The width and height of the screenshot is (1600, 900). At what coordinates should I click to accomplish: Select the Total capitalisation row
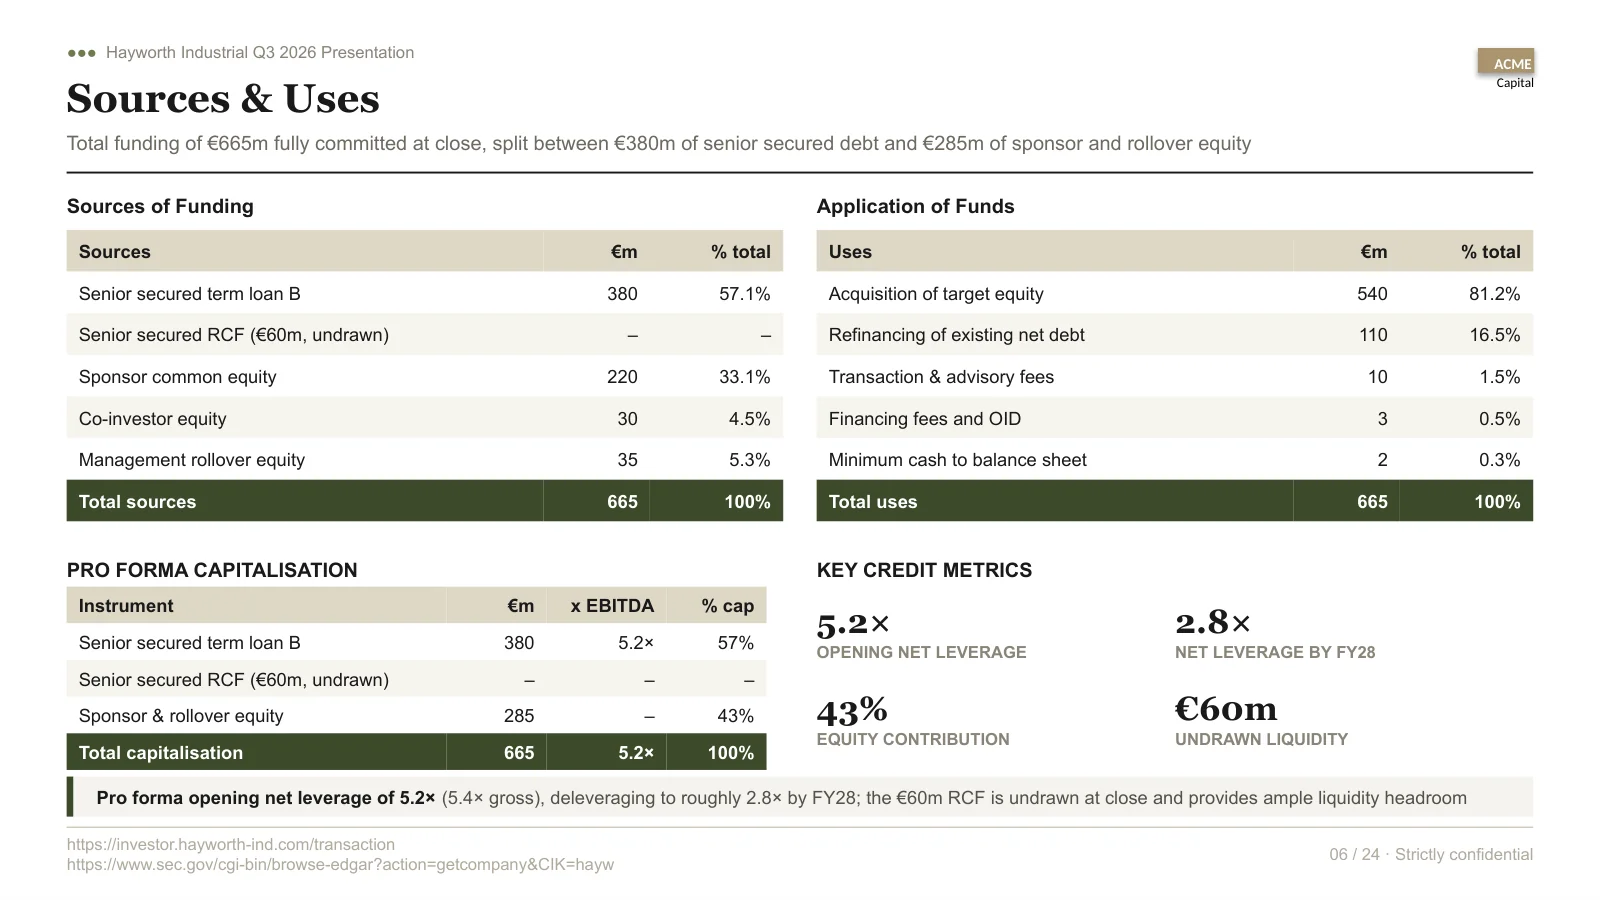click(x=417, y=752)
